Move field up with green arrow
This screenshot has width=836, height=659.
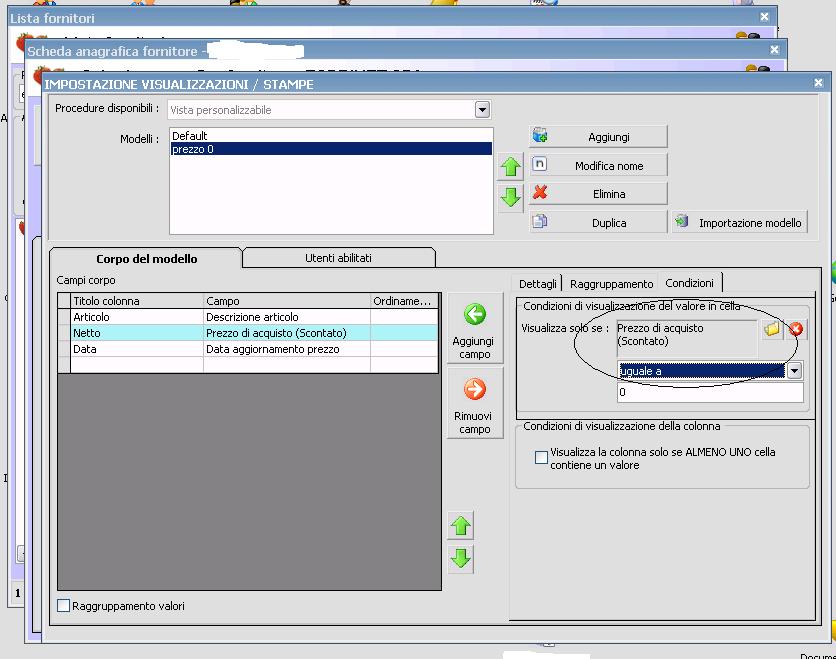tap(461, 526)
